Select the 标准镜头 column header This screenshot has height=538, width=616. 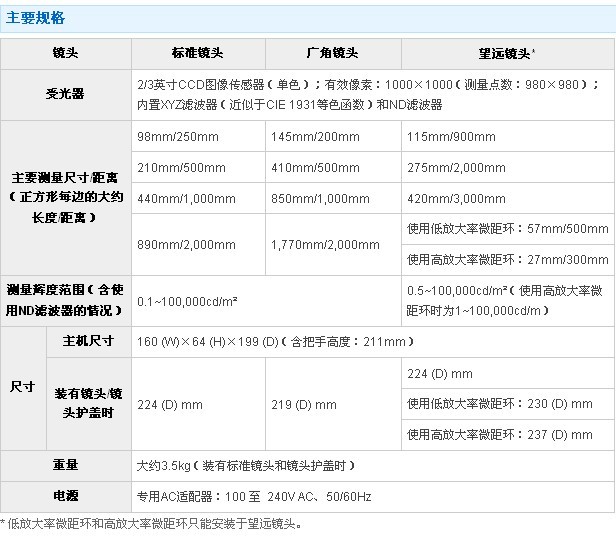pos(198,53)
